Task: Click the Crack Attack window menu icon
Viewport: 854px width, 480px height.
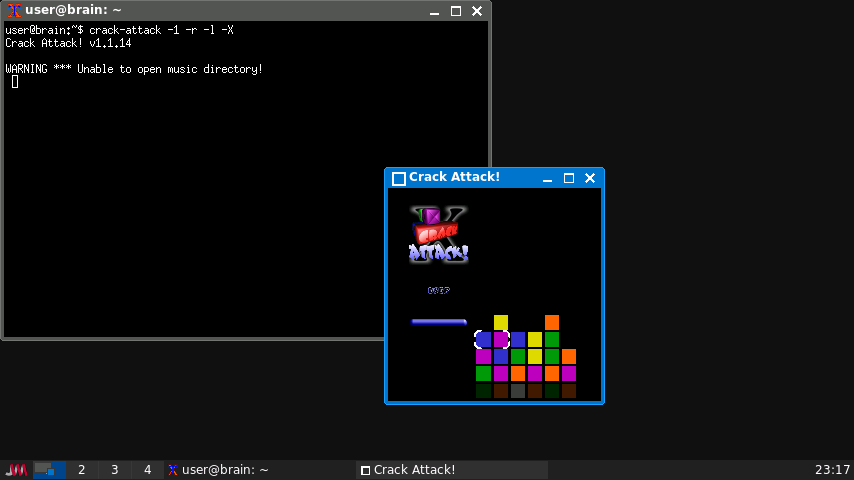Action: coord(398,178)
